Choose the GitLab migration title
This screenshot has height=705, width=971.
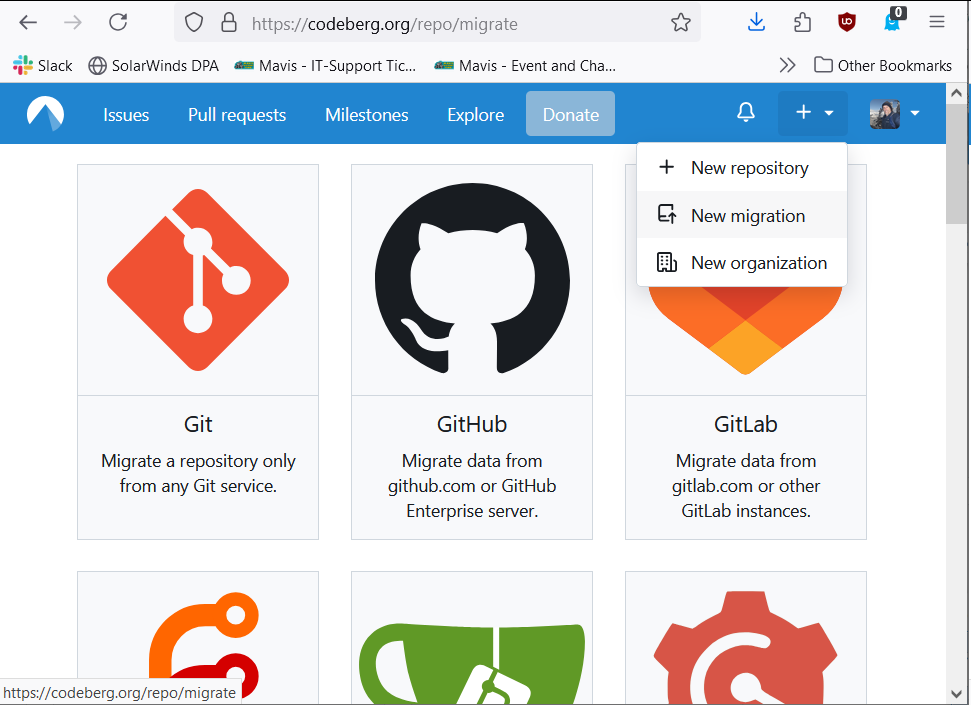pos(746,424)
